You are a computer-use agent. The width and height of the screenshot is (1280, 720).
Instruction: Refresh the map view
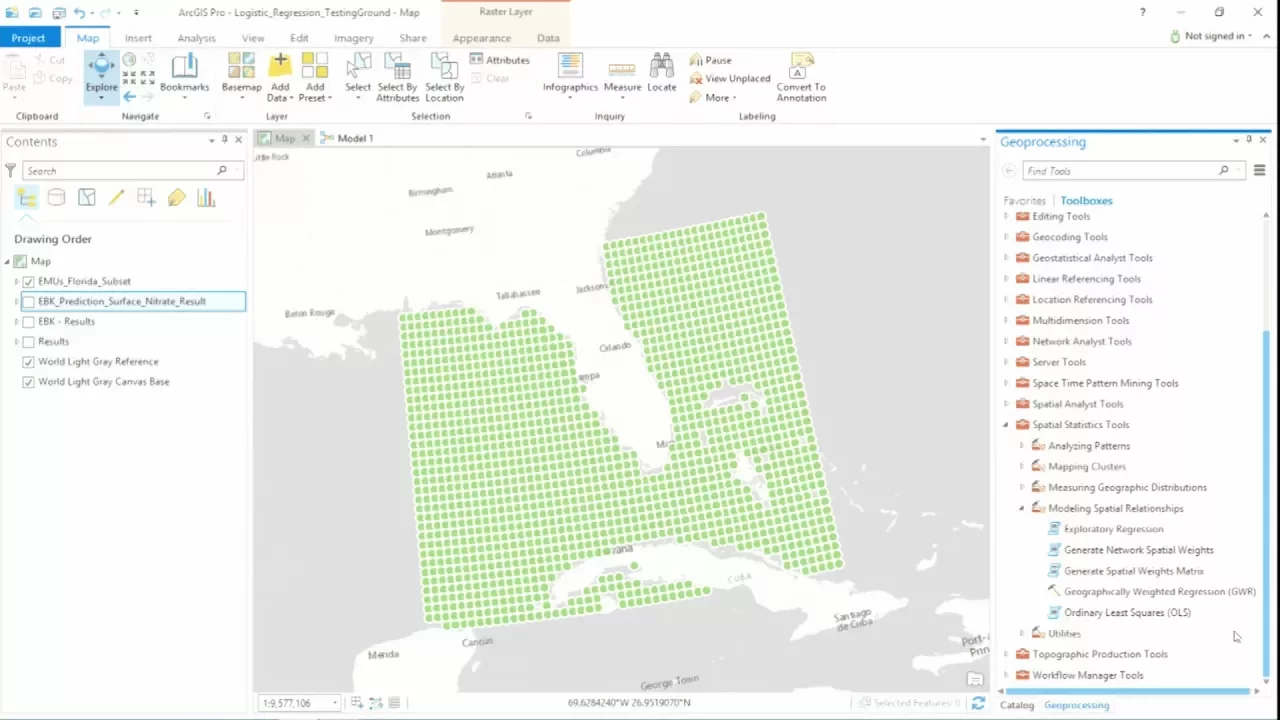coord(978,703)
